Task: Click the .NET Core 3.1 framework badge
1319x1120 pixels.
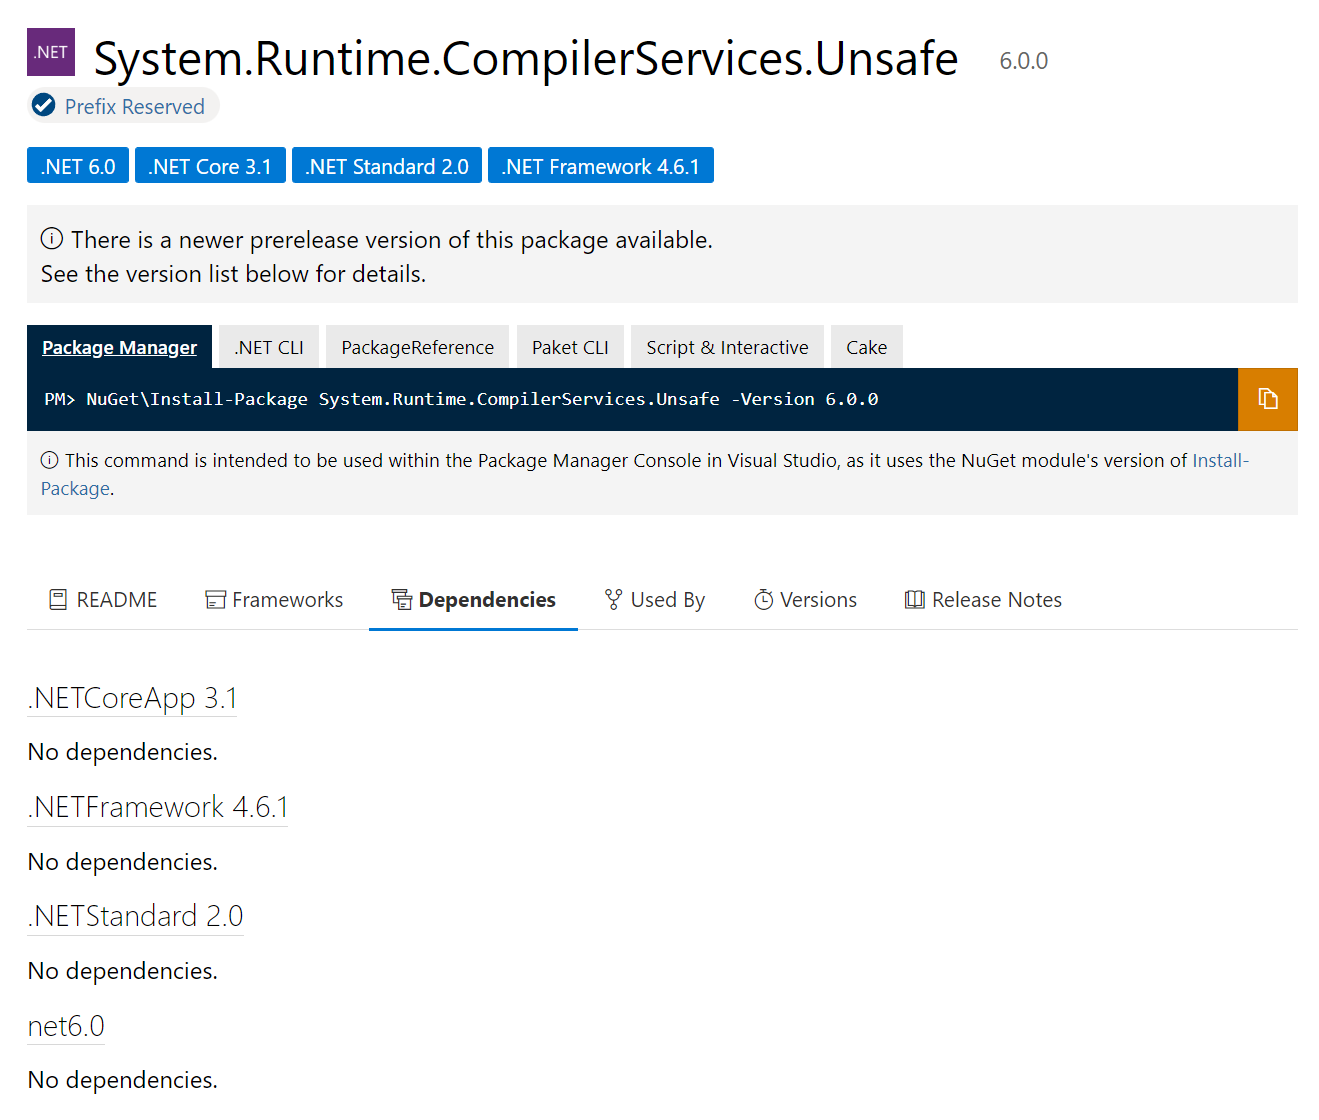Action: coord(210,166)
